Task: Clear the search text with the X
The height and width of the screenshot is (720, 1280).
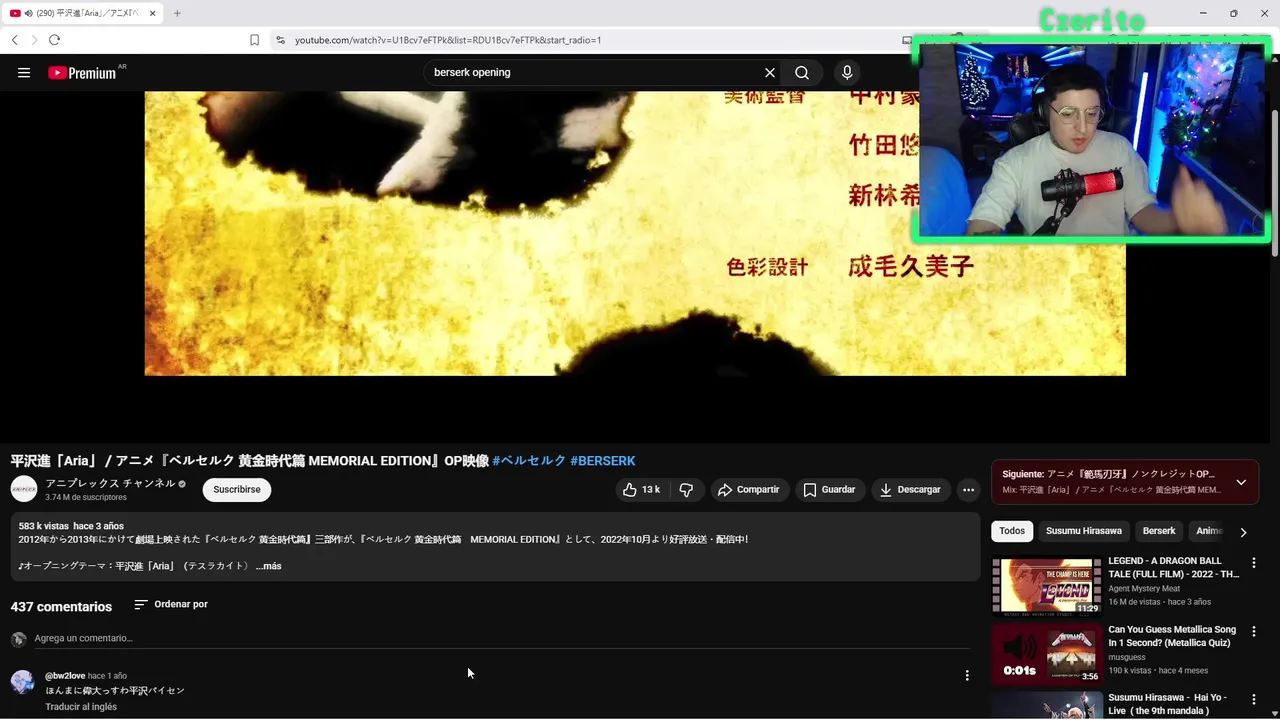Action: 770,72
